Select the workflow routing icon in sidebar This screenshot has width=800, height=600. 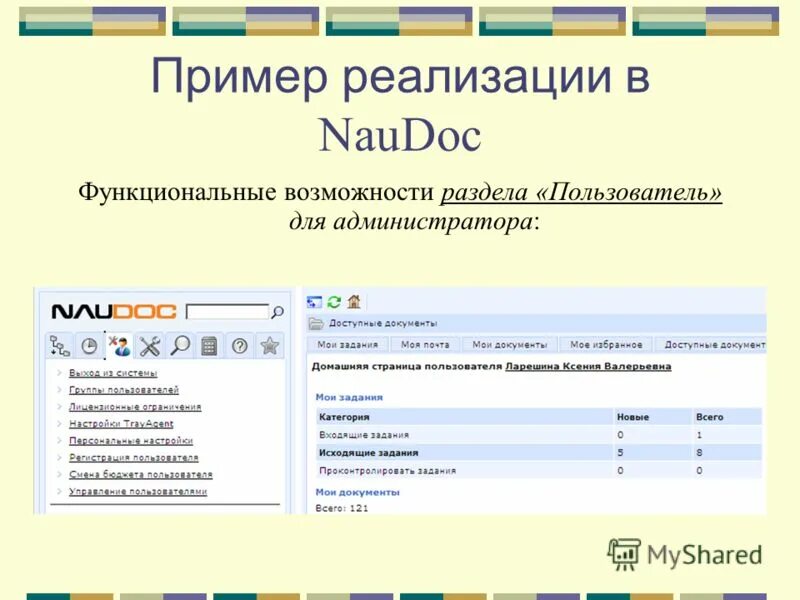[x=61, y=347]
